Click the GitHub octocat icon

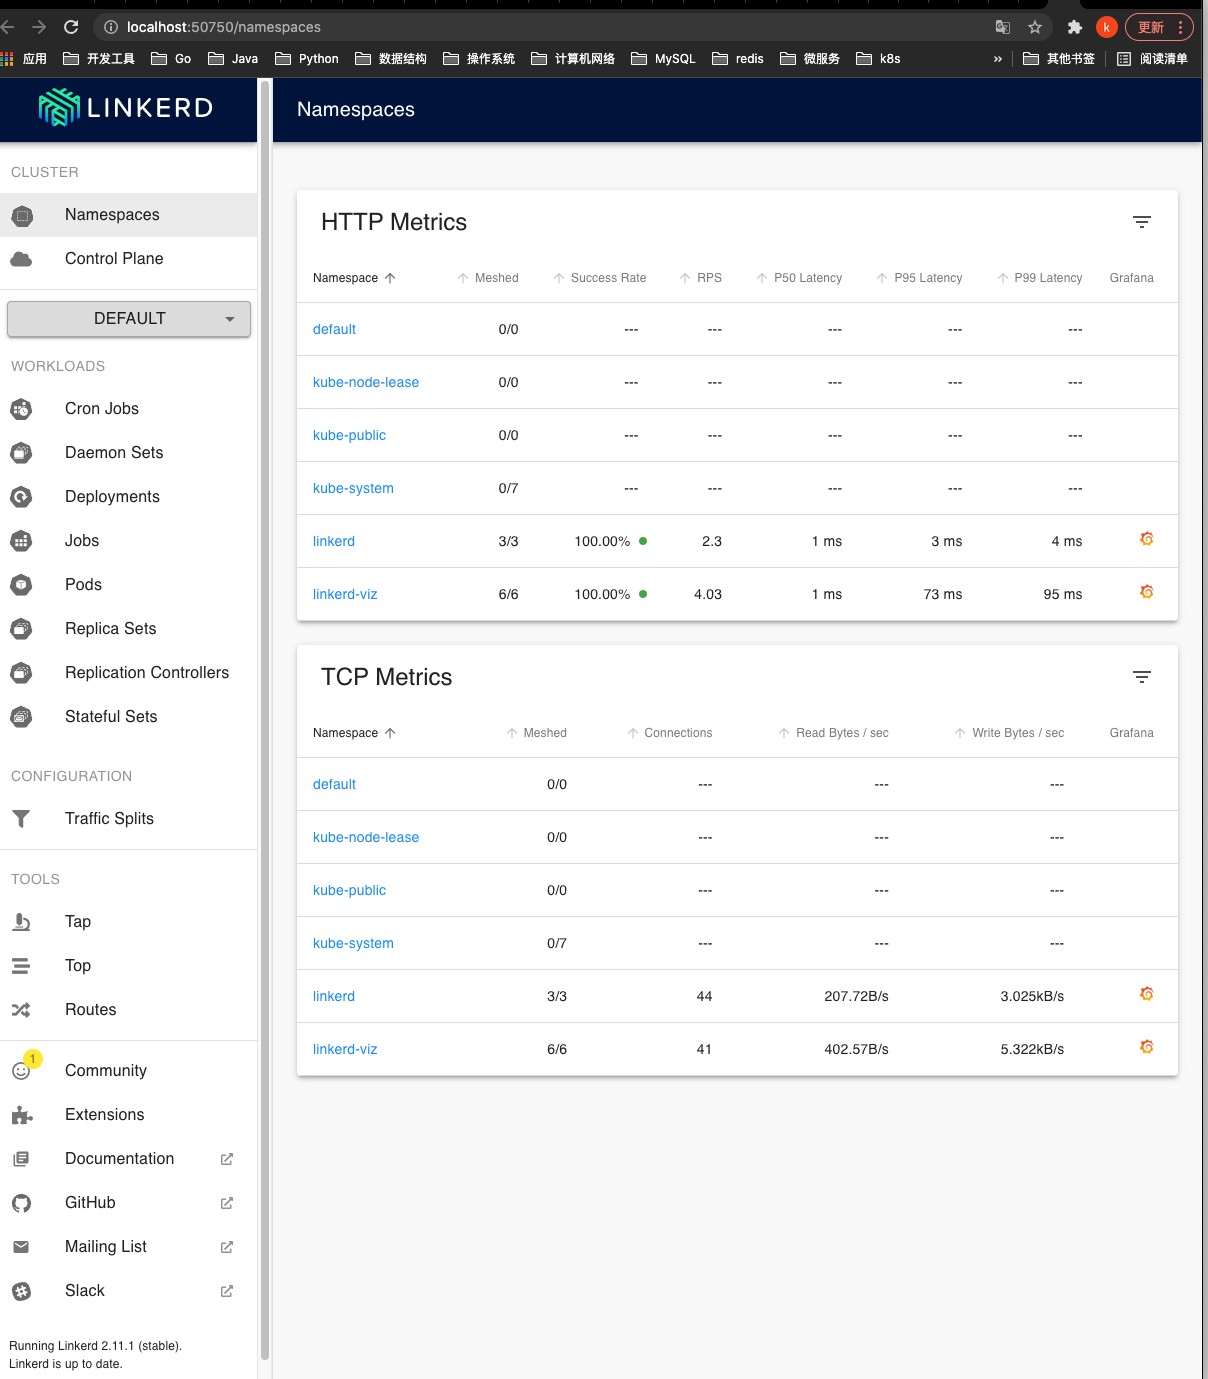(x=21, y=1203)
